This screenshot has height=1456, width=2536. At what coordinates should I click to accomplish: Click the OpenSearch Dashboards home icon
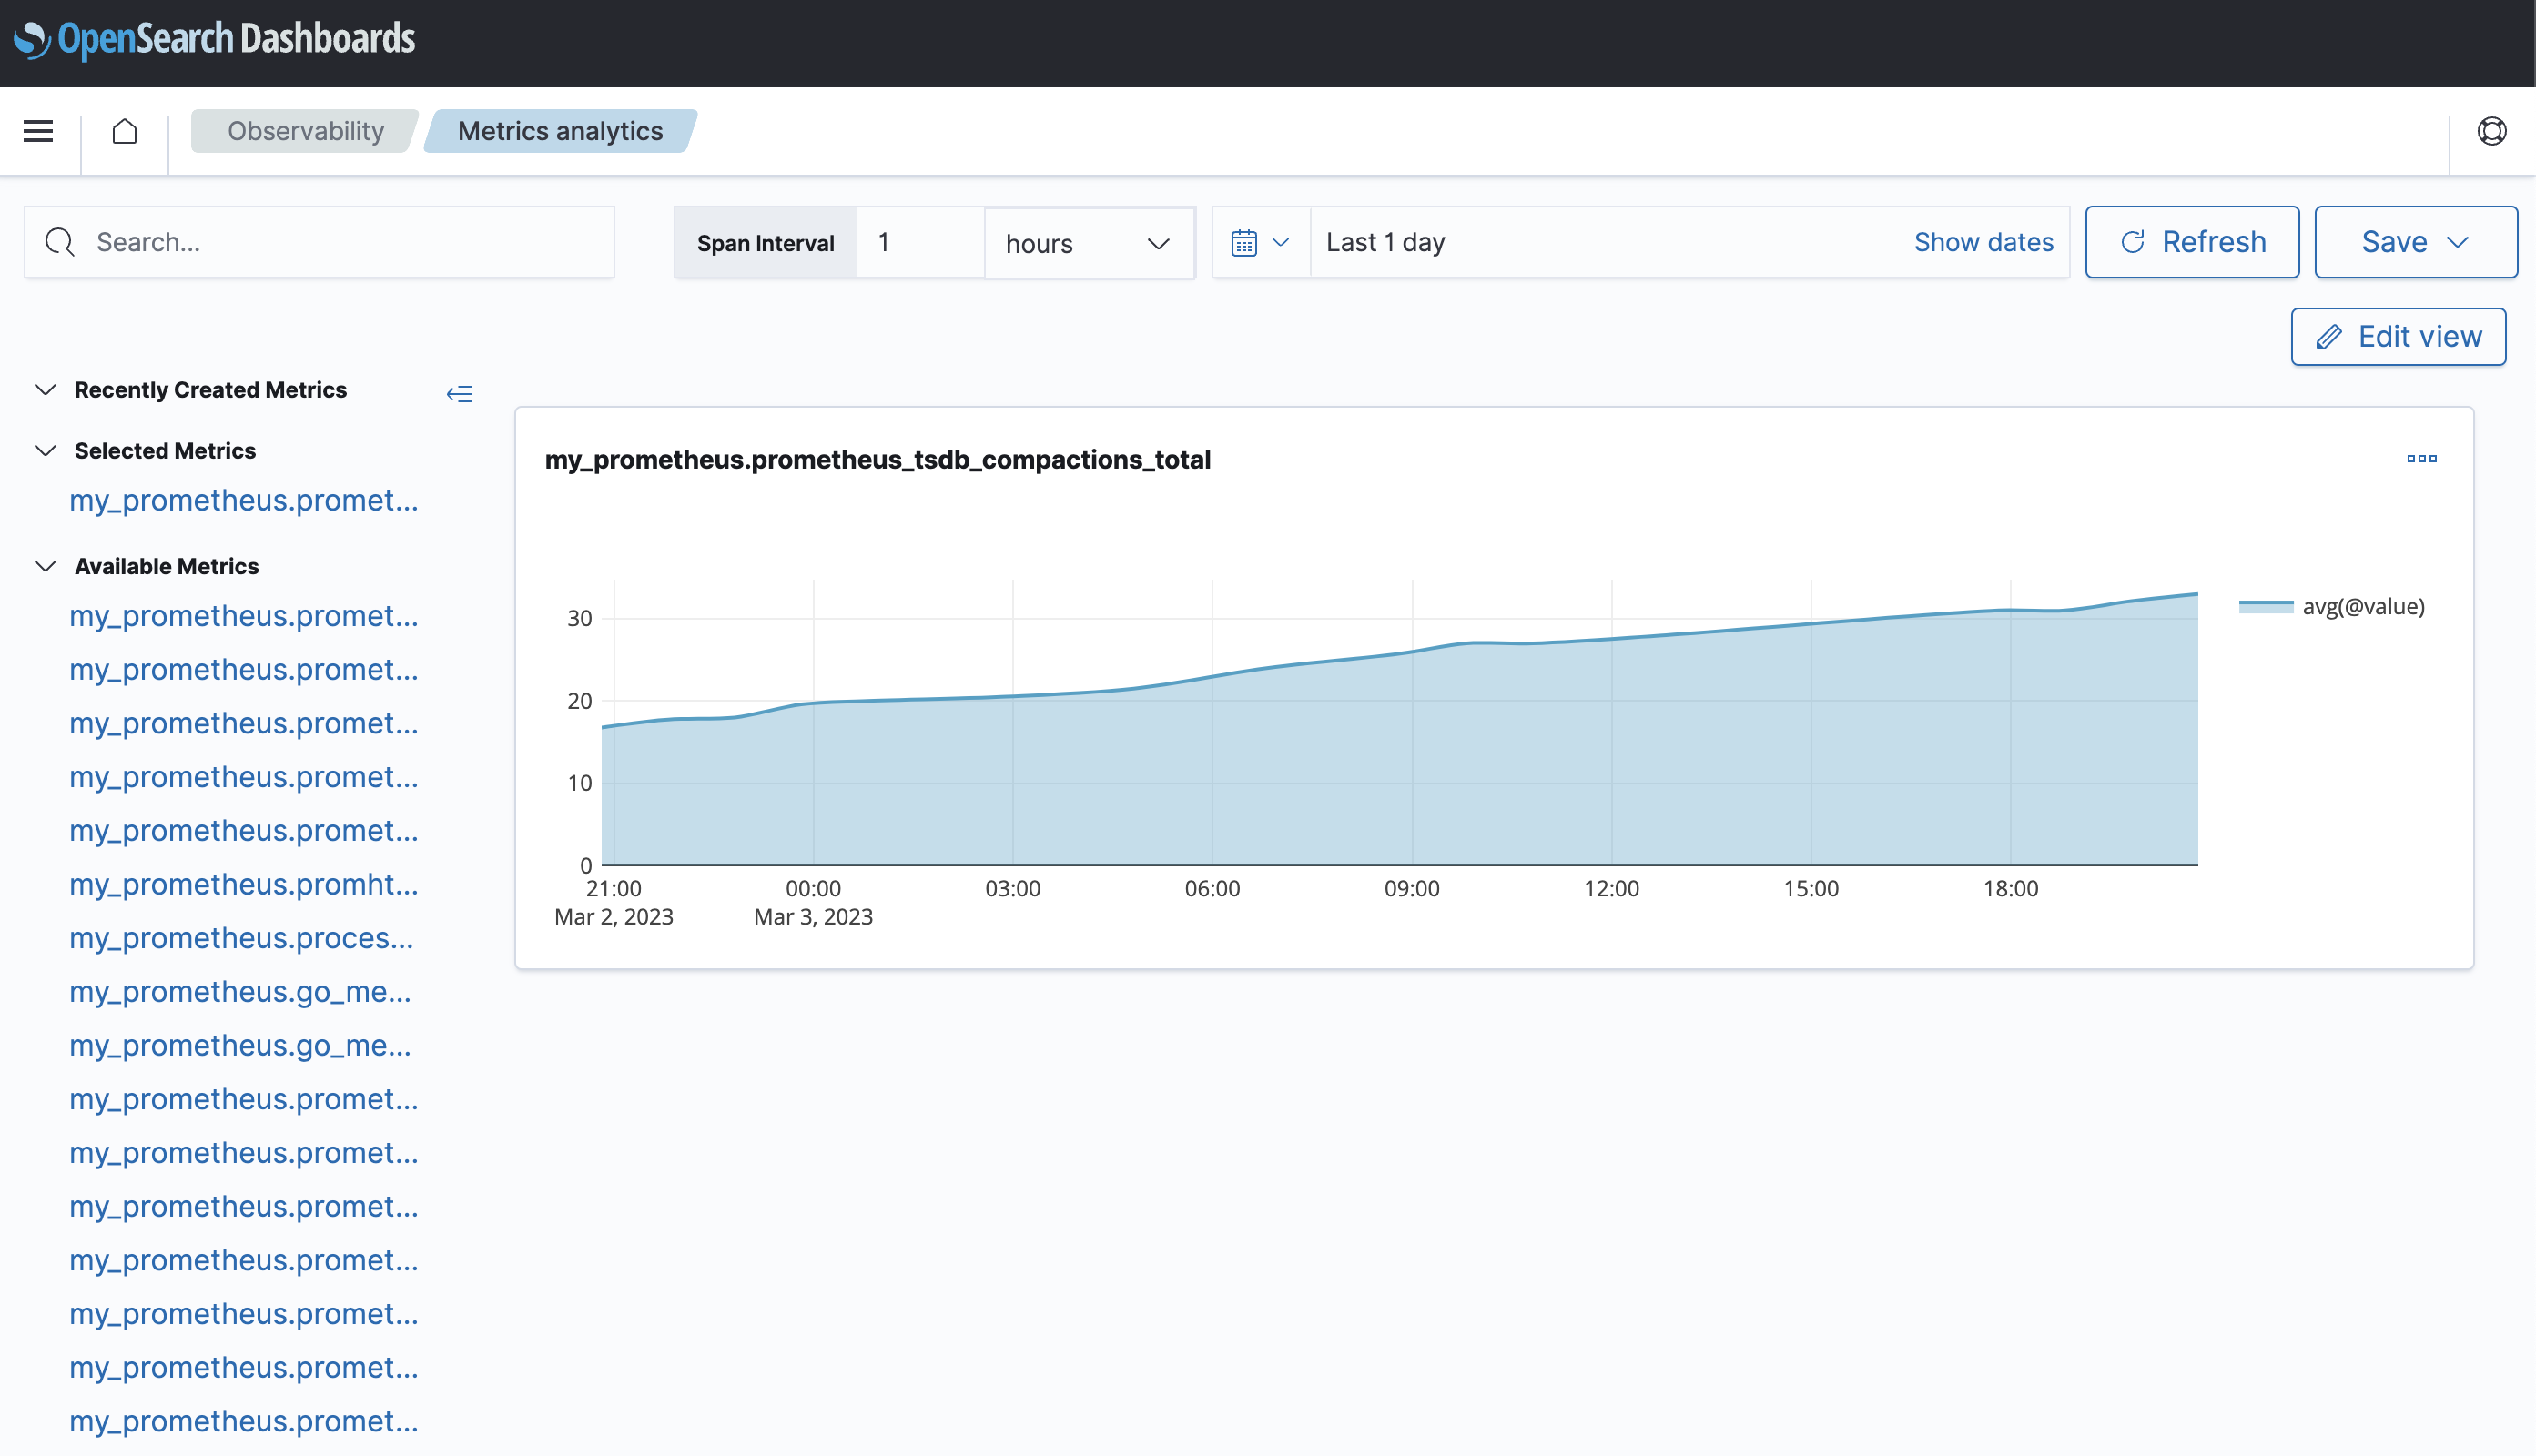click(x=124, y=131)
